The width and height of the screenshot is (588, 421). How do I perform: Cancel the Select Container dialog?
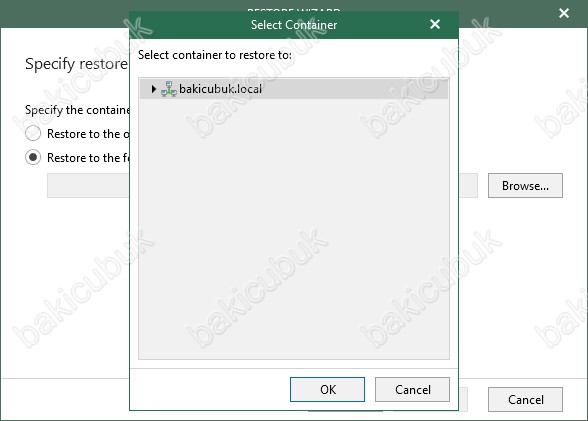(x=412, y=390)
